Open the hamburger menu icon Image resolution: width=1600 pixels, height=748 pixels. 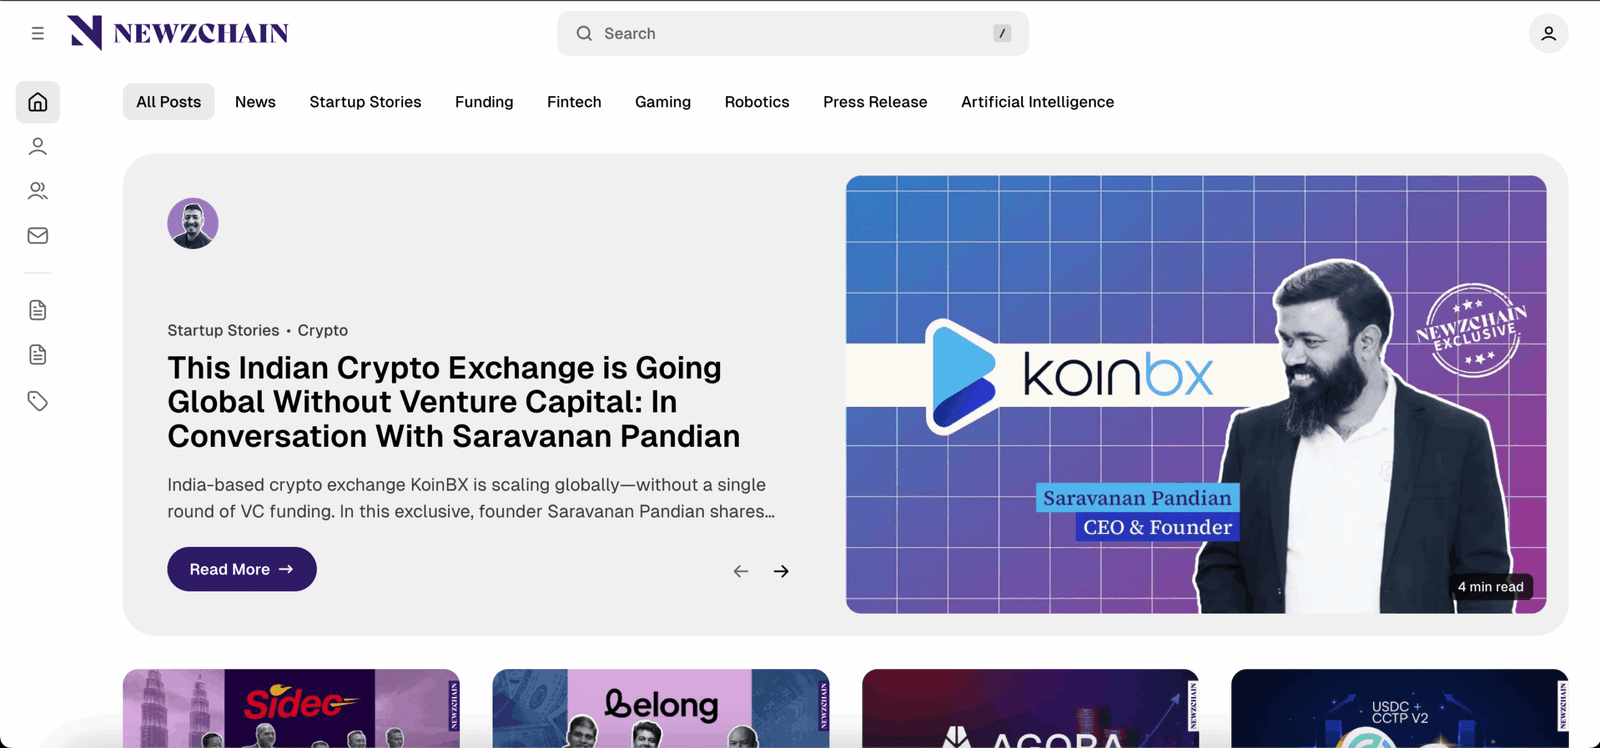pyautogui.click(x=38, y=33)
